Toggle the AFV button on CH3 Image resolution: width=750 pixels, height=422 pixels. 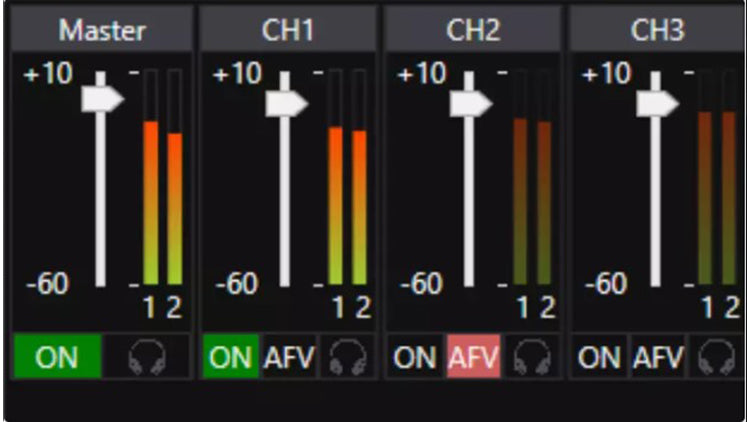coord(658,358)
